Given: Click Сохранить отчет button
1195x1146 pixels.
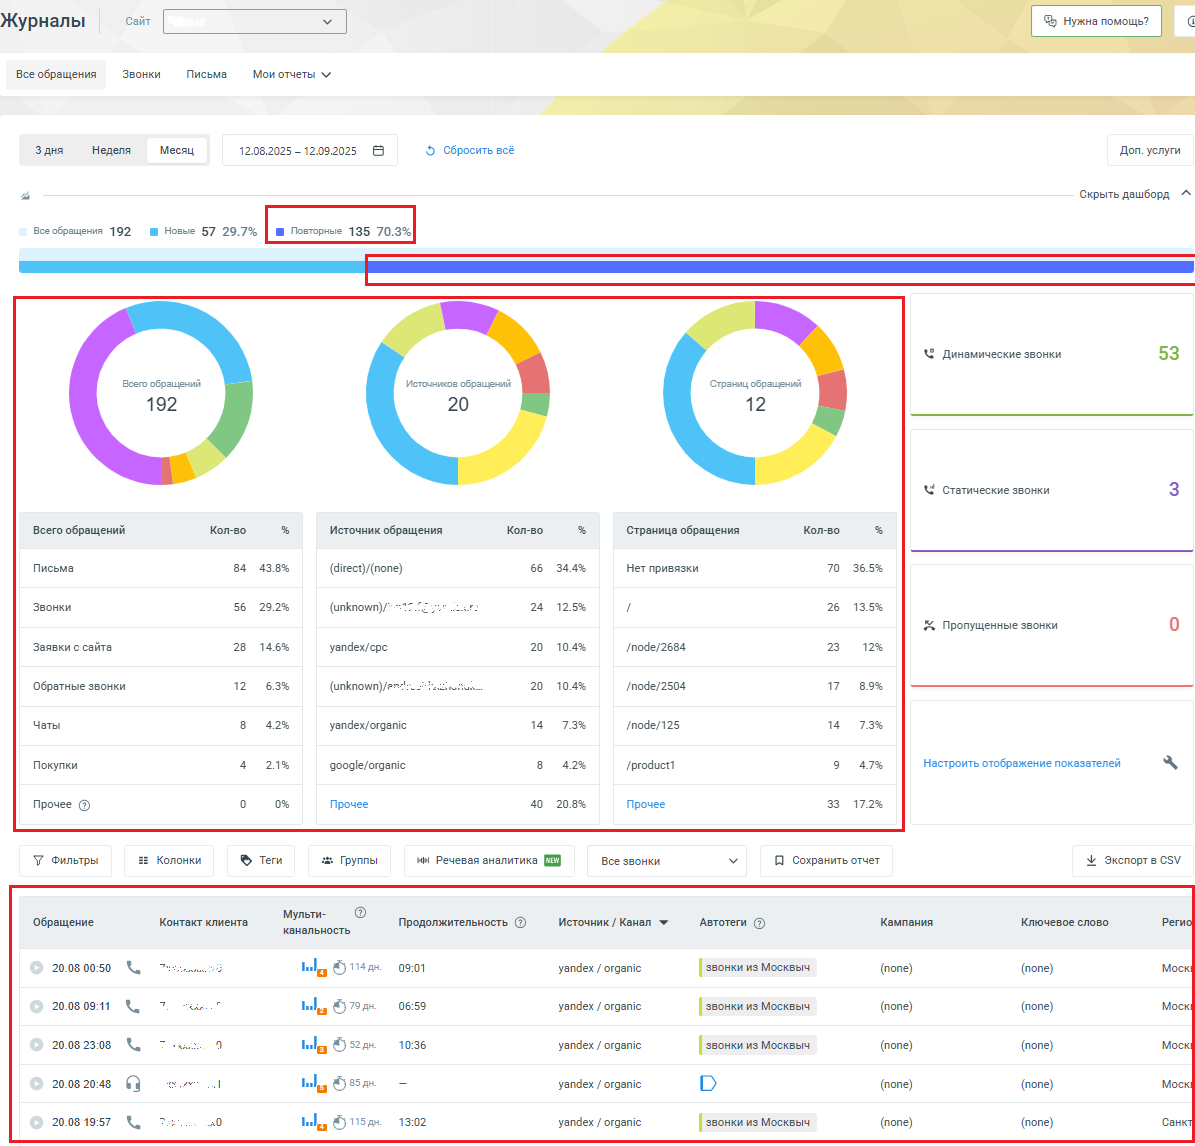Looking at the screenshot, I should (x=827, y=860).
